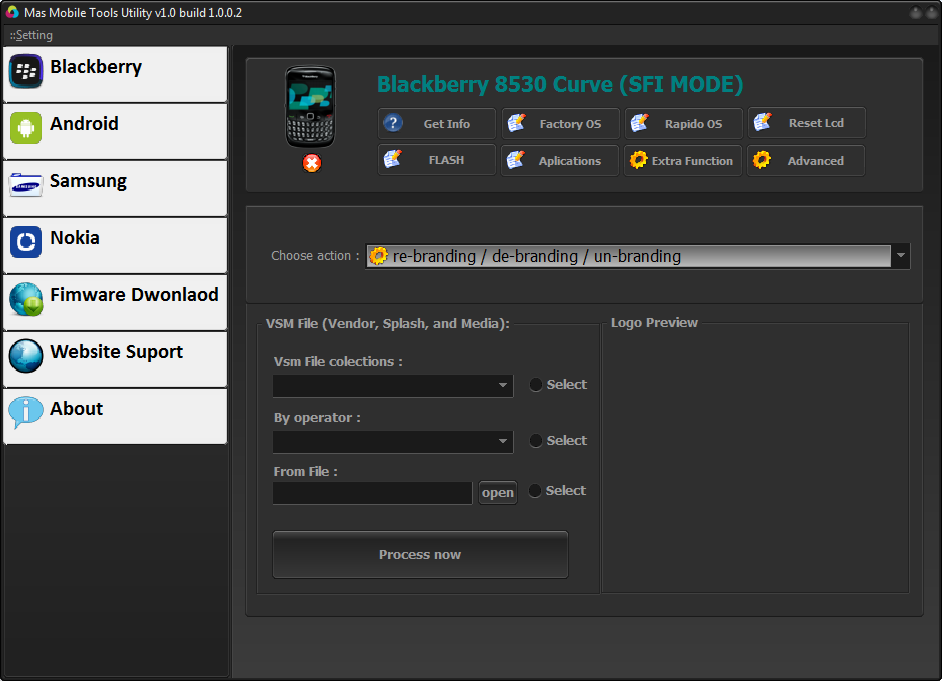Screen dimensions: 942x681
Task: Click the Reset Lcd button
Action: (807, 123)
